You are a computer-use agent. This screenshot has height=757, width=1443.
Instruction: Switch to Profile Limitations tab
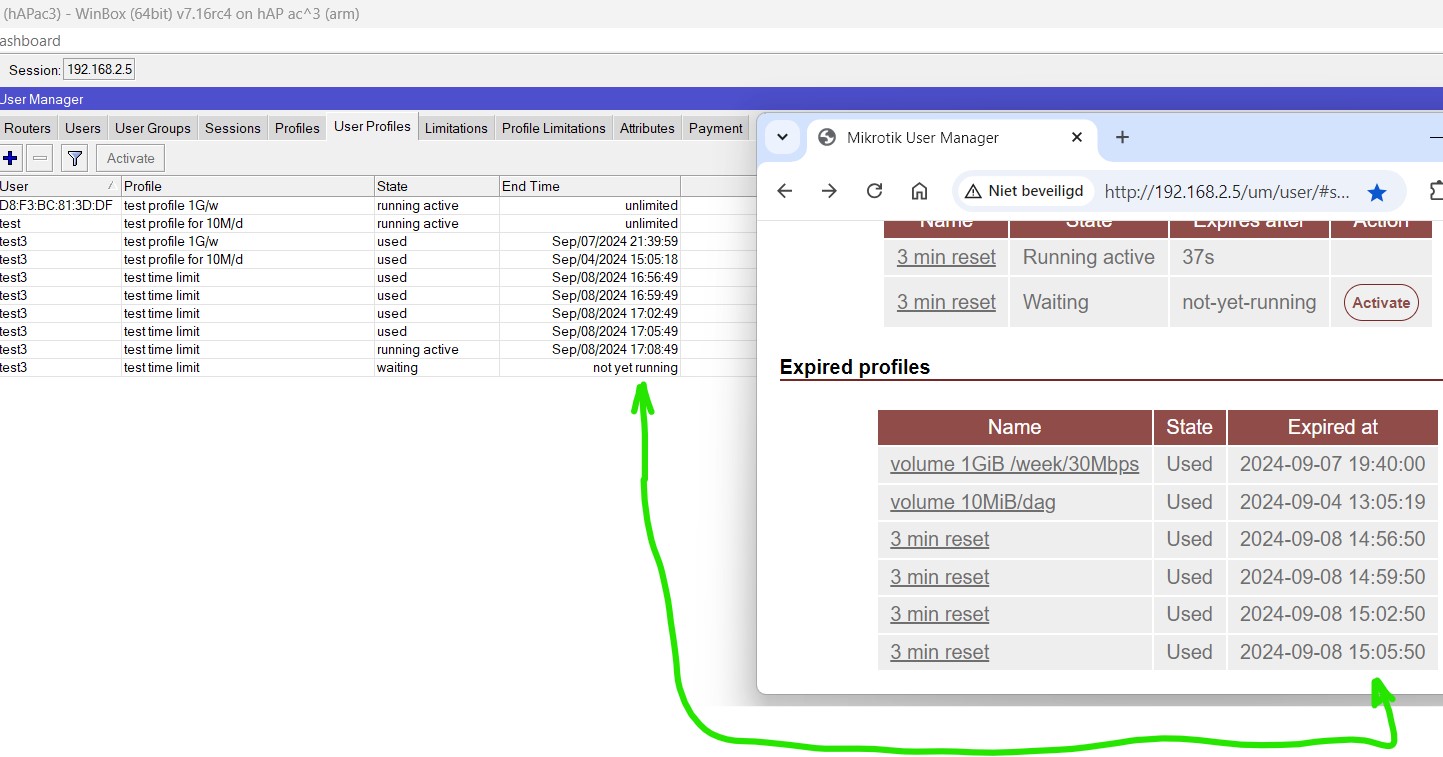pos(554,128)
